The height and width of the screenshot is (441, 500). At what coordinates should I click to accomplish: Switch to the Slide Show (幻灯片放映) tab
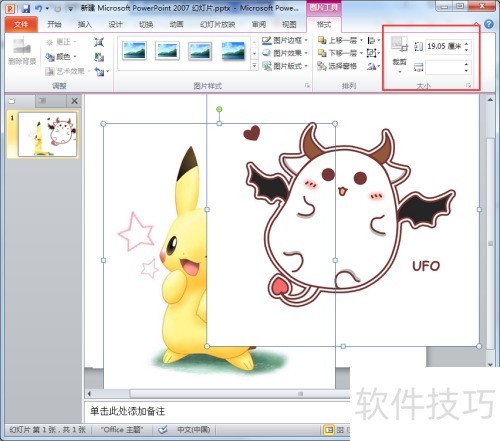218,24
